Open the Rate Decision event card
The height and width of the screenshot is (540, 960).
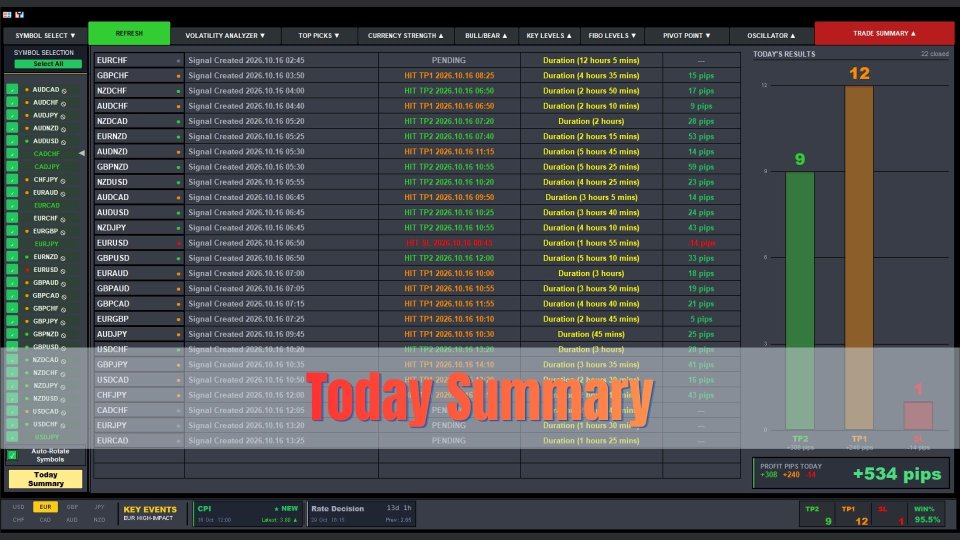click(361, 514)
